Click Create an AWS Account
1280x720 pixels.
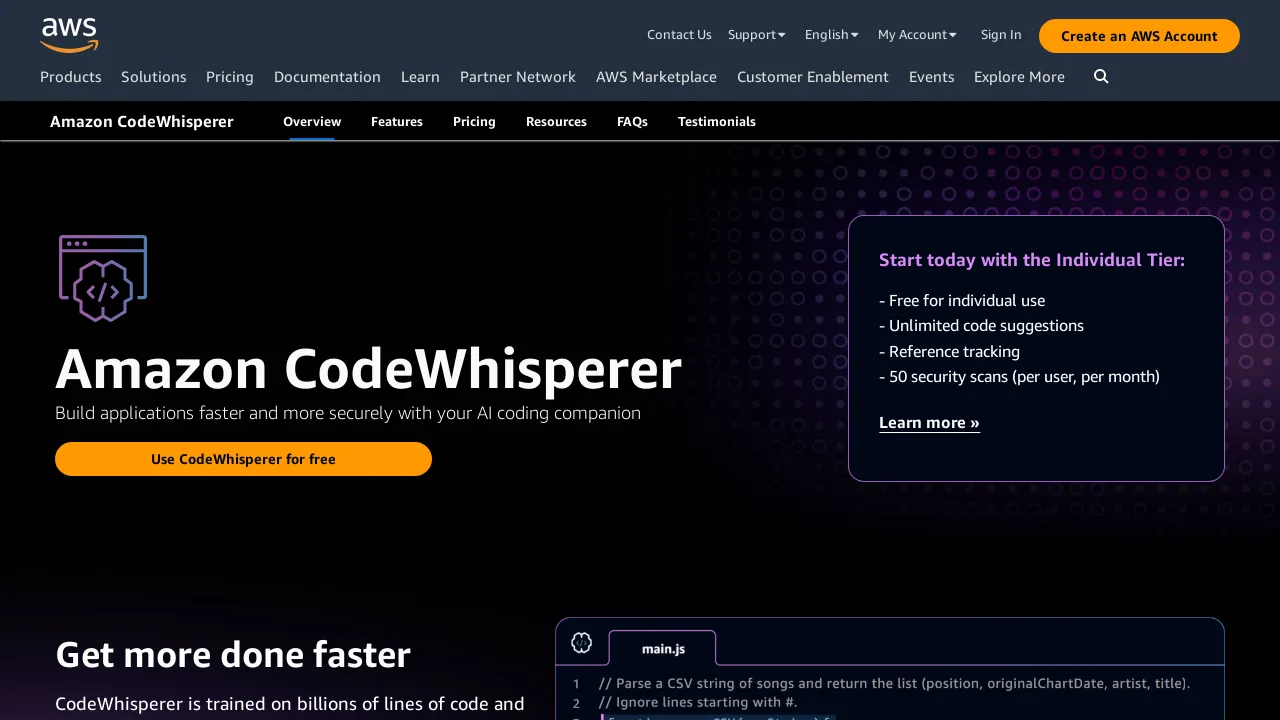point(1139,35)
